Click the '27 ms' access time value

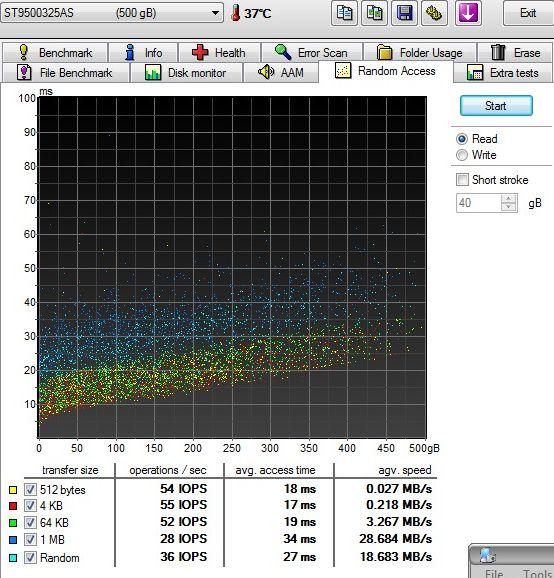point(299,557)
